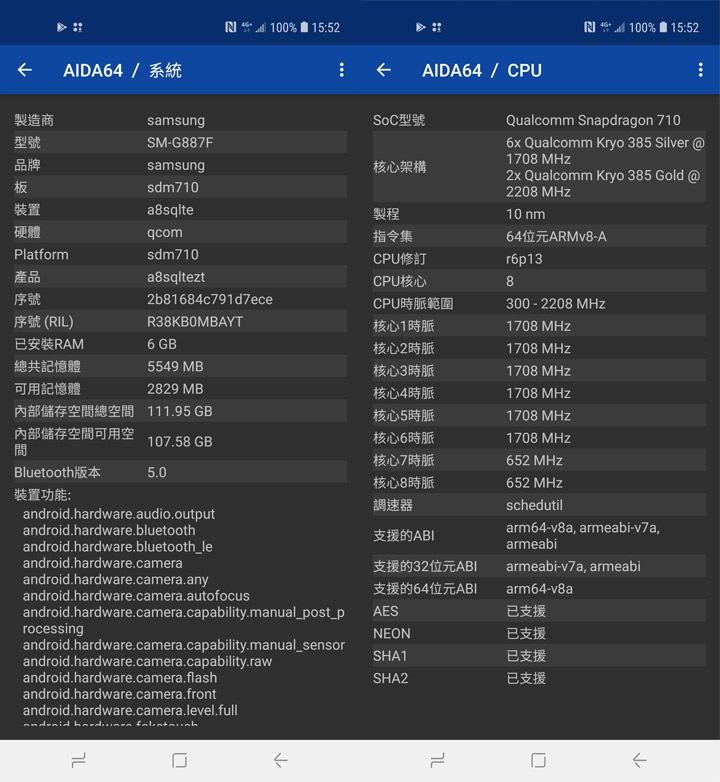Select 64-bit ABI value arm64-v8a

tap(539, 589)
